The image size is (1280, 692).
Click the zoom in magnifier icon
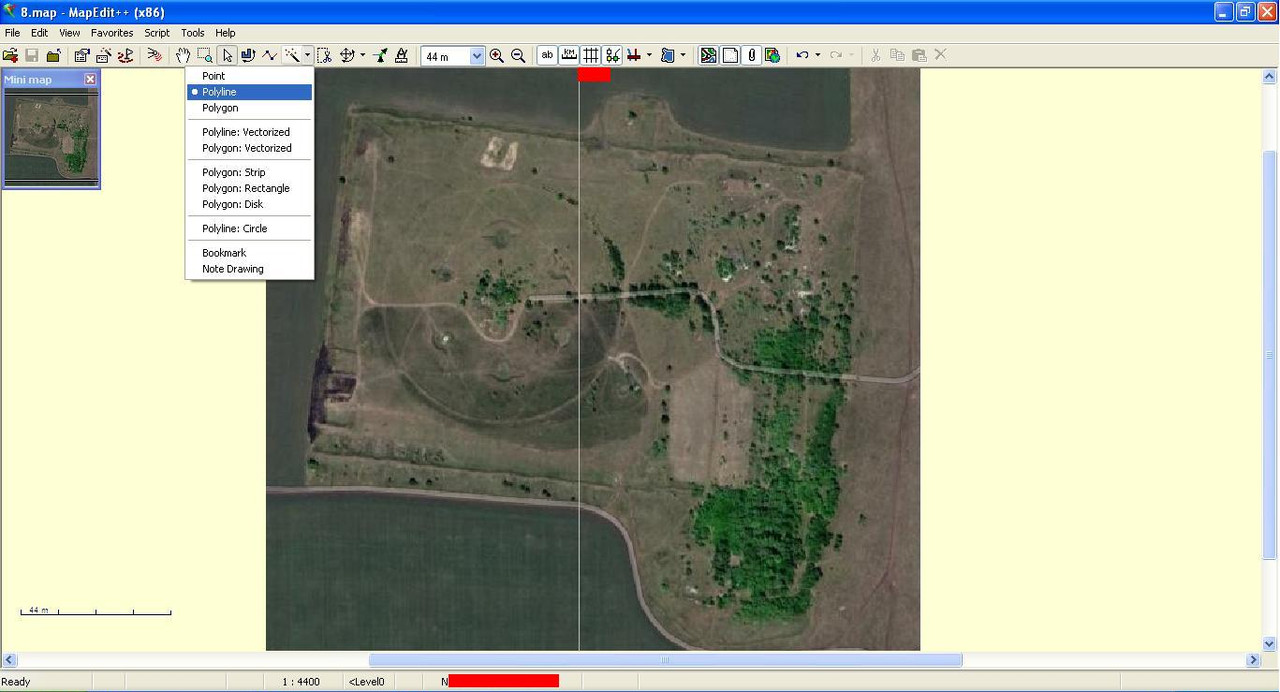(497, 56)
